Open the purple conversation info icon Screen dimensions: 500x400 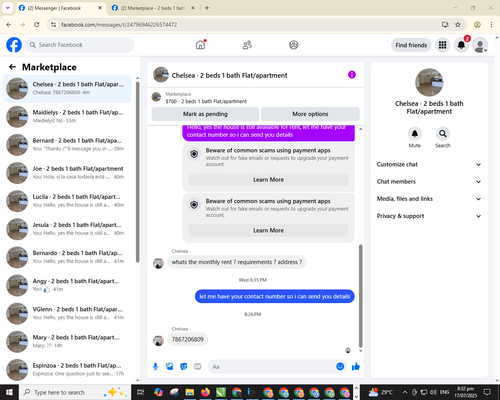pos(352,75)
